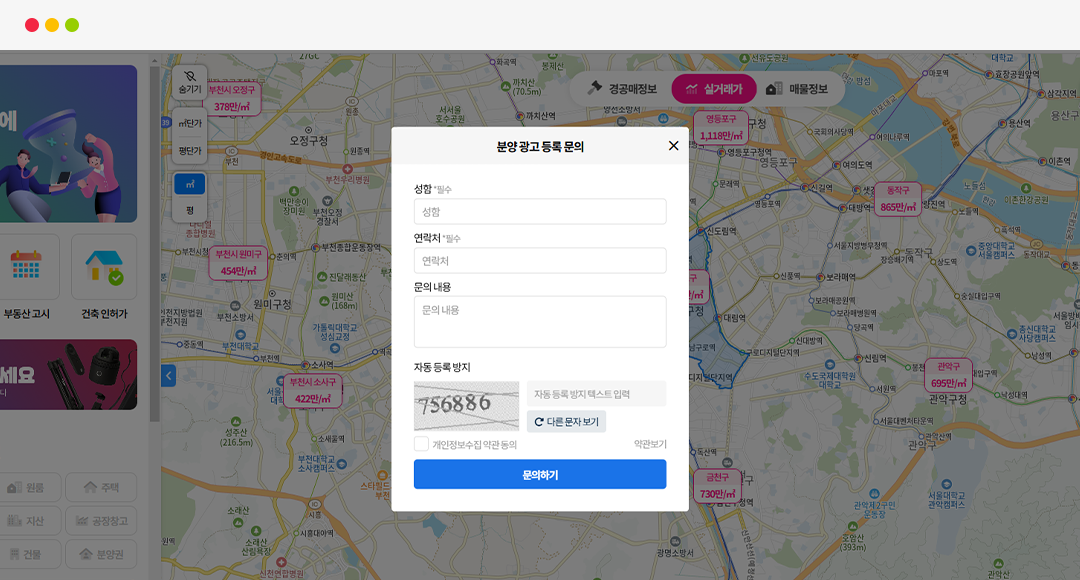Click the 동작구 865만/㎡ price marker
The width and height of the screenshot is (1080, 580).
pyautogui.click(x=897, y=200)
